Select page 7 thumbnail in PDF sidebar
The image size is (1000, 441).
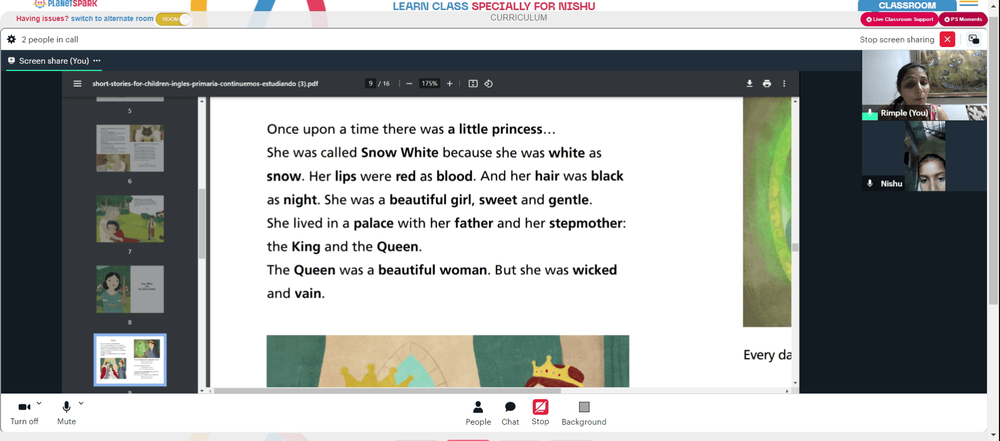130,219
